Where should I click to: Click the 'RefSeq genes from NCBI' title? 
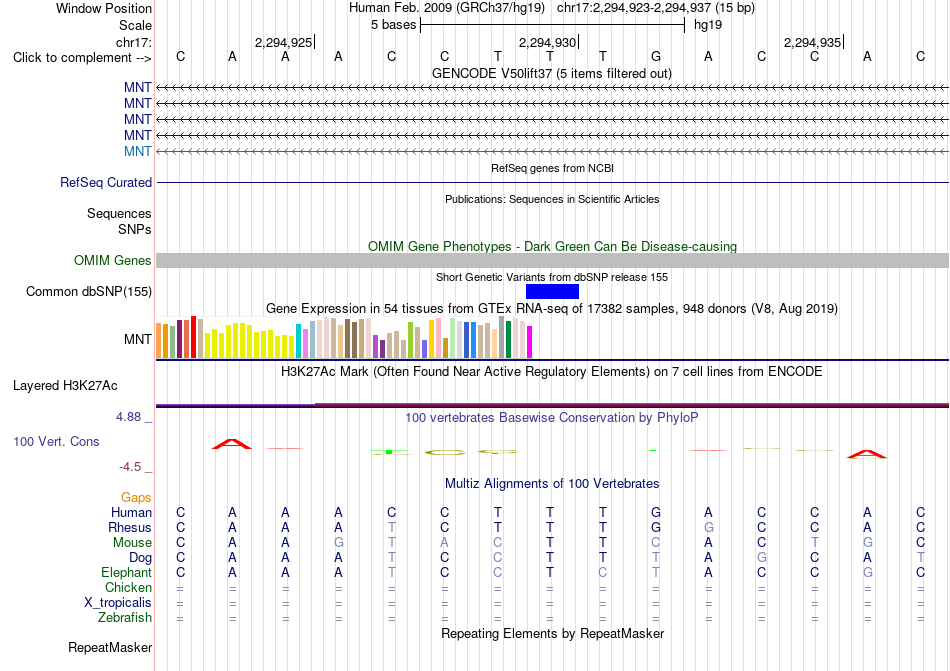point(552,168)
